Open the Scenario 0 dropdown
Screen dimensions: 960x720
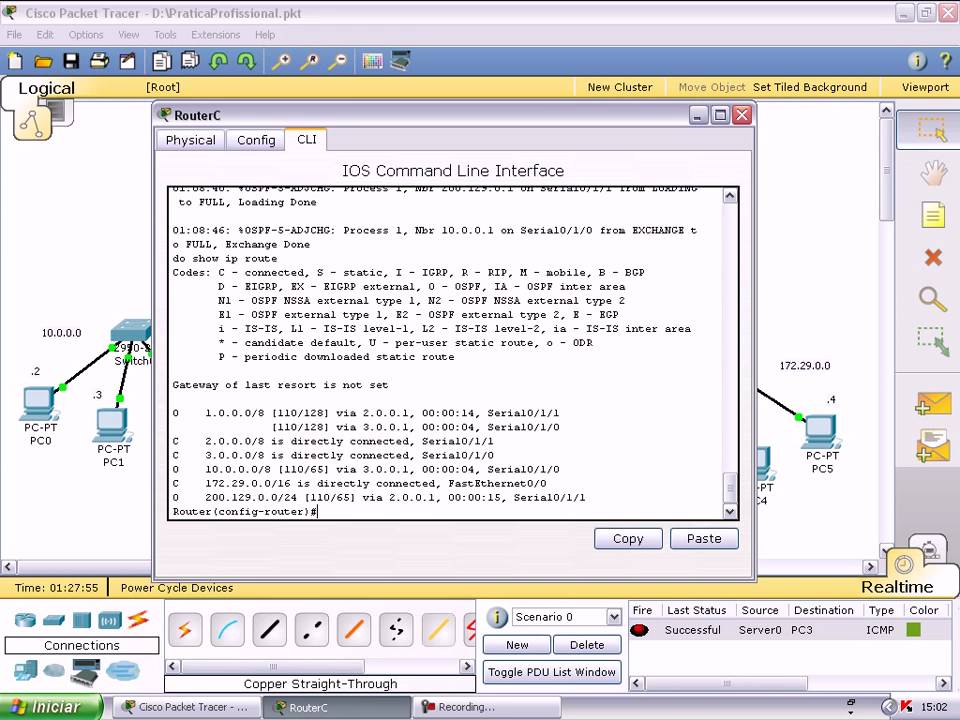tap(613, 617)
